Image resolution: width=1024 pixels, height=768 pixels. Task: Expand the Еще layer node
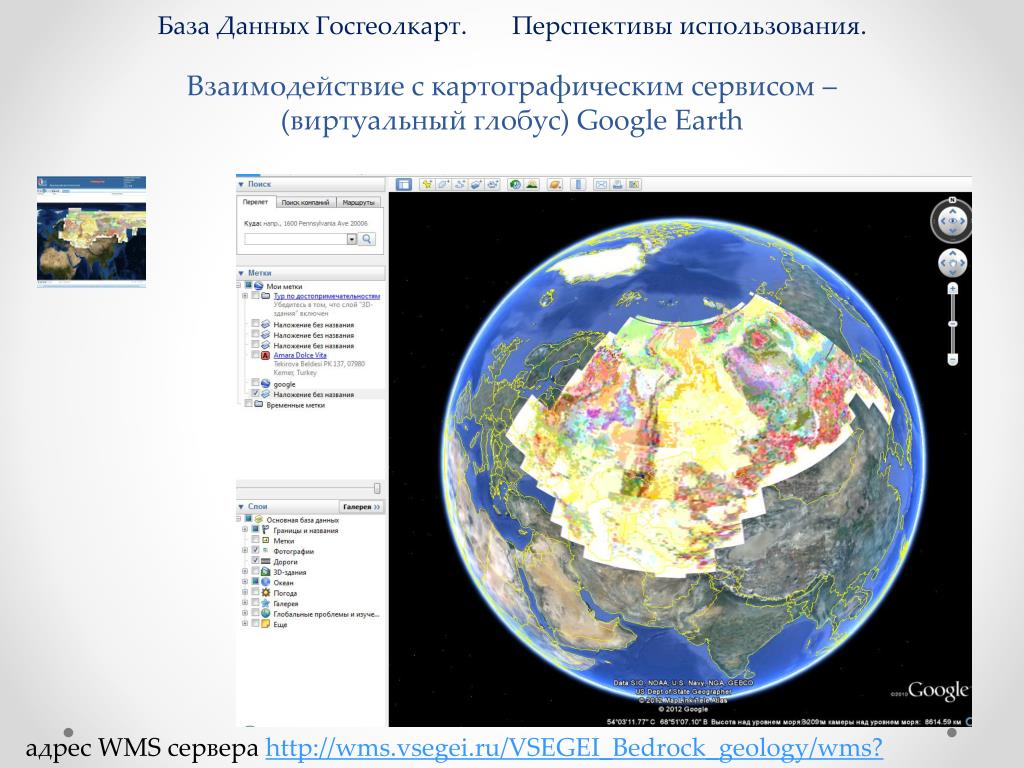245,624
